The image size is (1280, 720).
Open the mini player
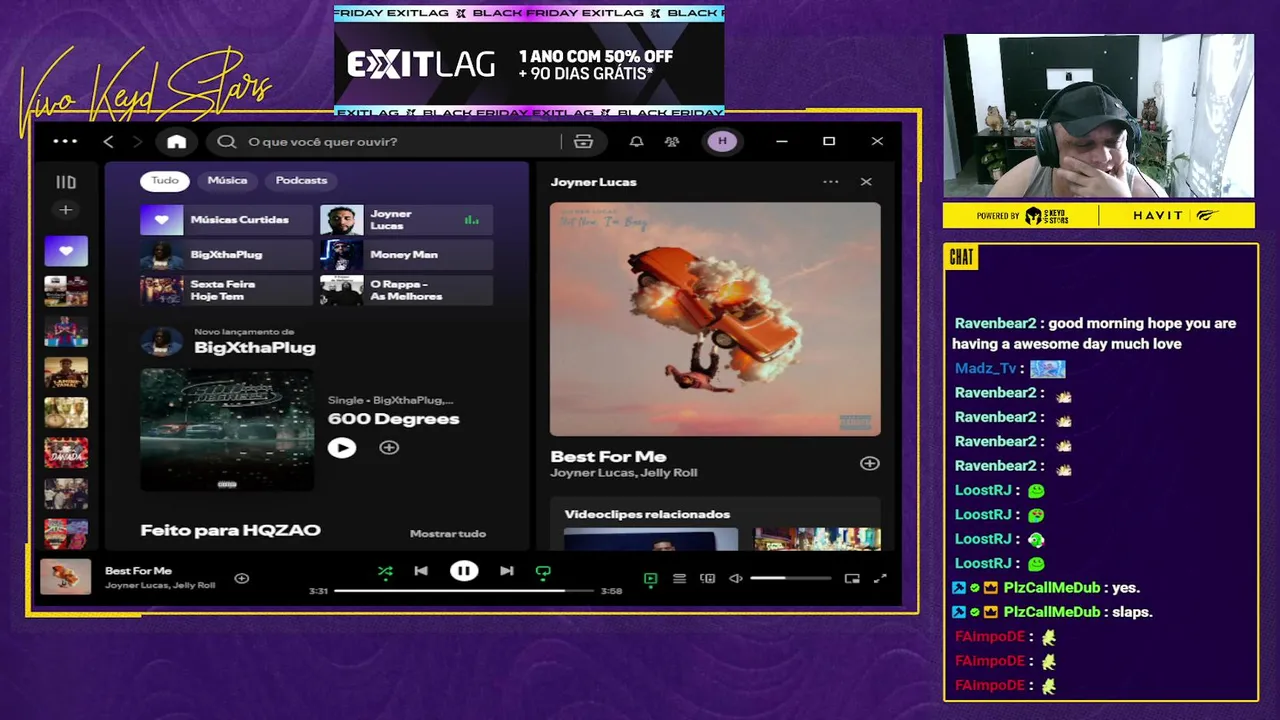click(x=852, y=579)
